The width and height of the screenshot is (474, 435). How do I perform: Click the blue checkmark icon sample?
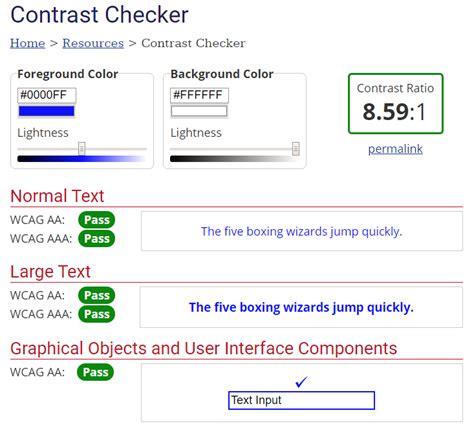click(301, 382)
